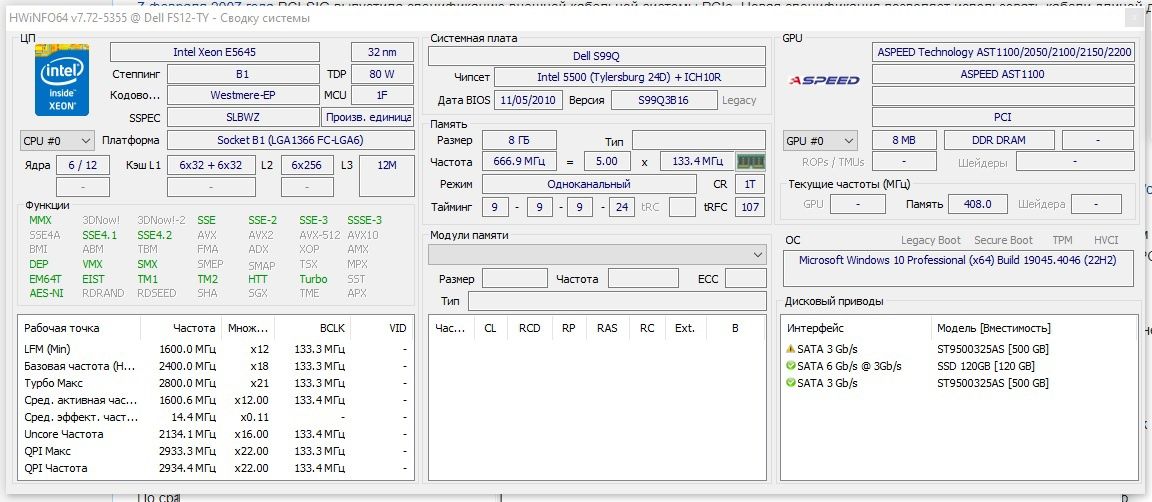This screenshot has width=1152, height=502.
Task: Click the 408.0 GPU memory clock value
Action: tap(978, 204)
